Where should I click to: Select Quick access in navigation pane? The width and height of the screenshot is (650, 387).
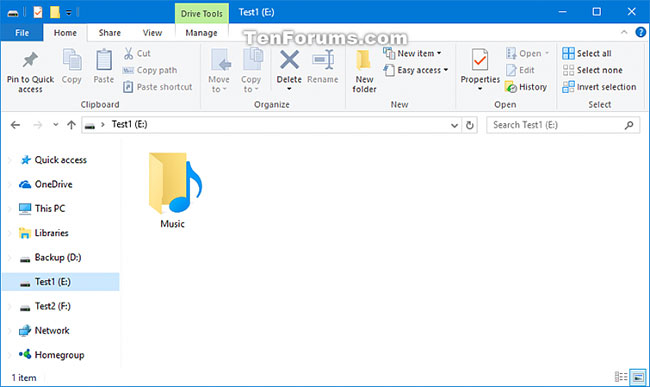pyautogui.click(x=61, y=160)
